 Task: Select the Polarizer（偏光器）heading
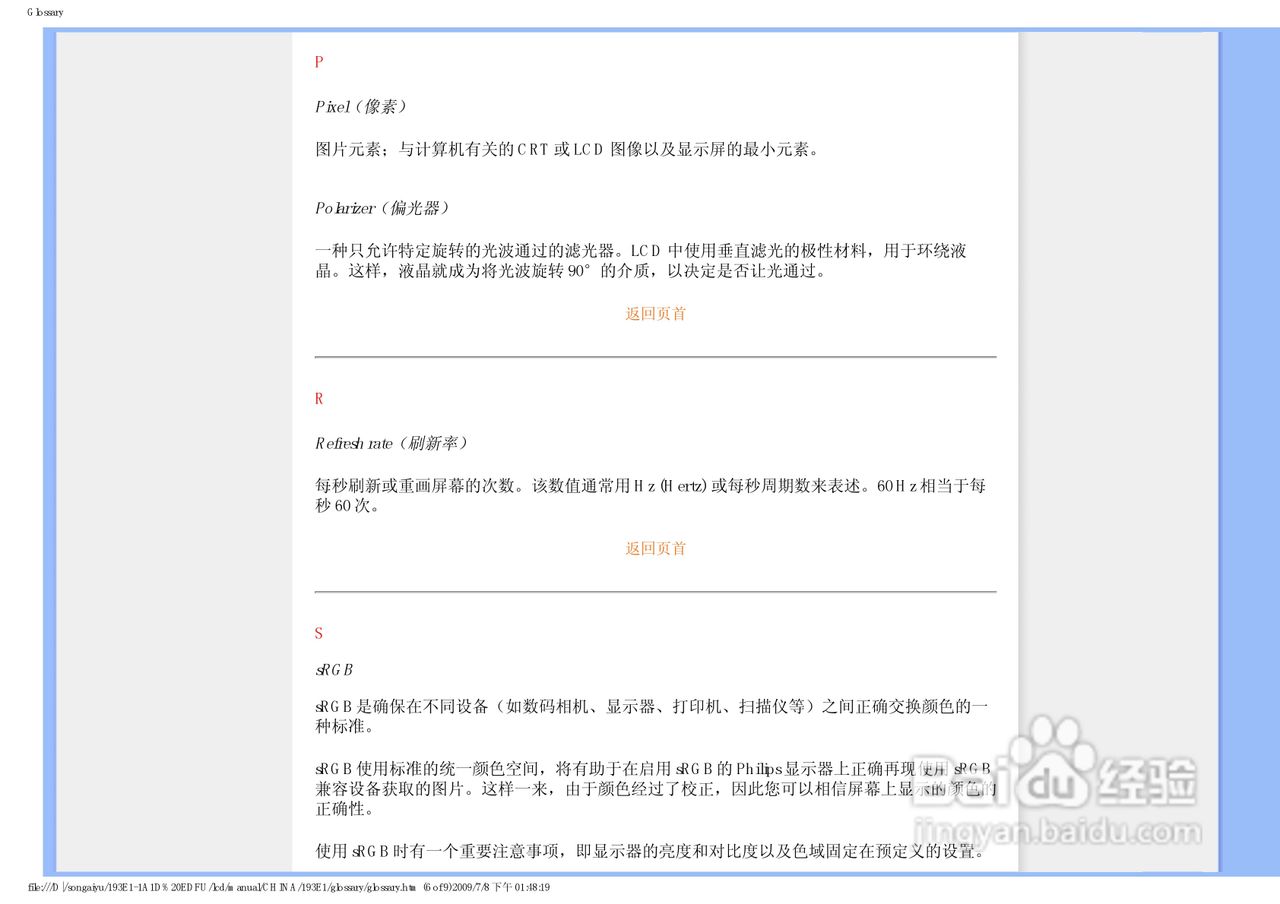click(x=383, y=208)
